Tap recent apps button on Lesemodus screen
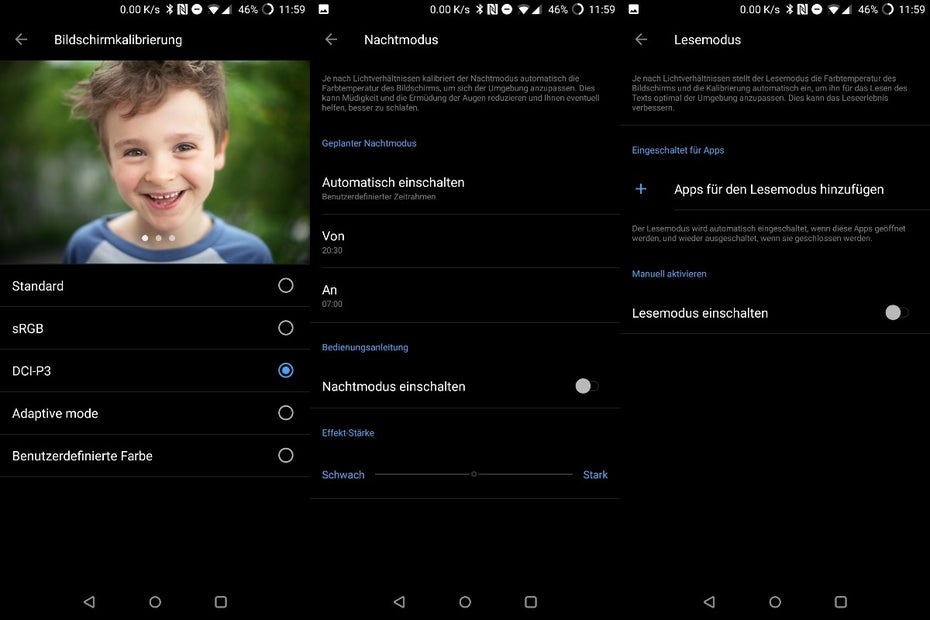The width and height of the screenshot is (930, 620). coord(841,602)
